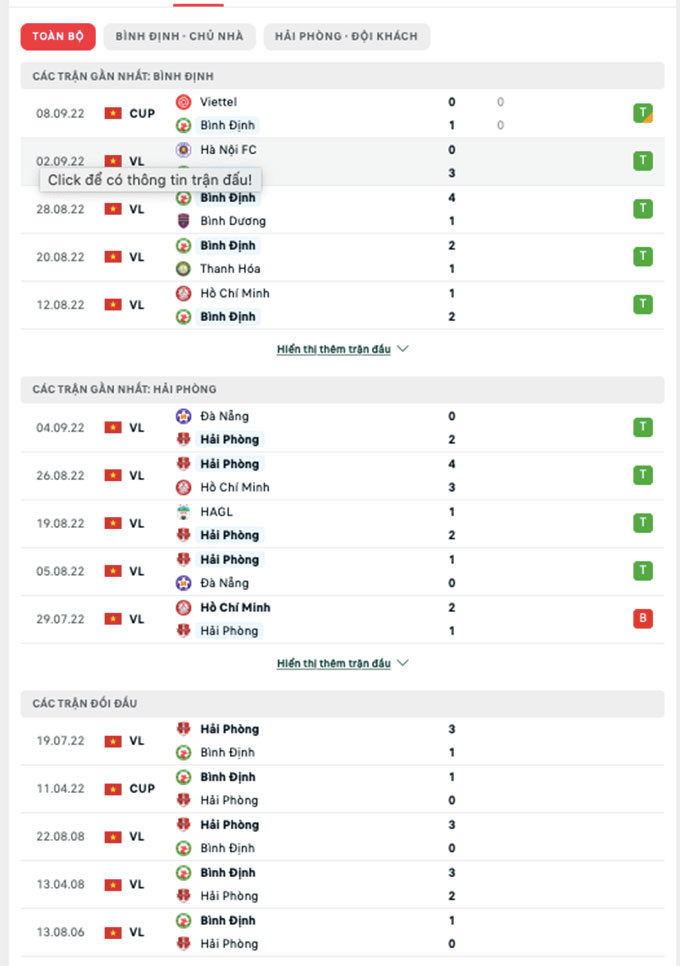
Task: Select the Toàn Bộ tab
Action: pos(57,37)
